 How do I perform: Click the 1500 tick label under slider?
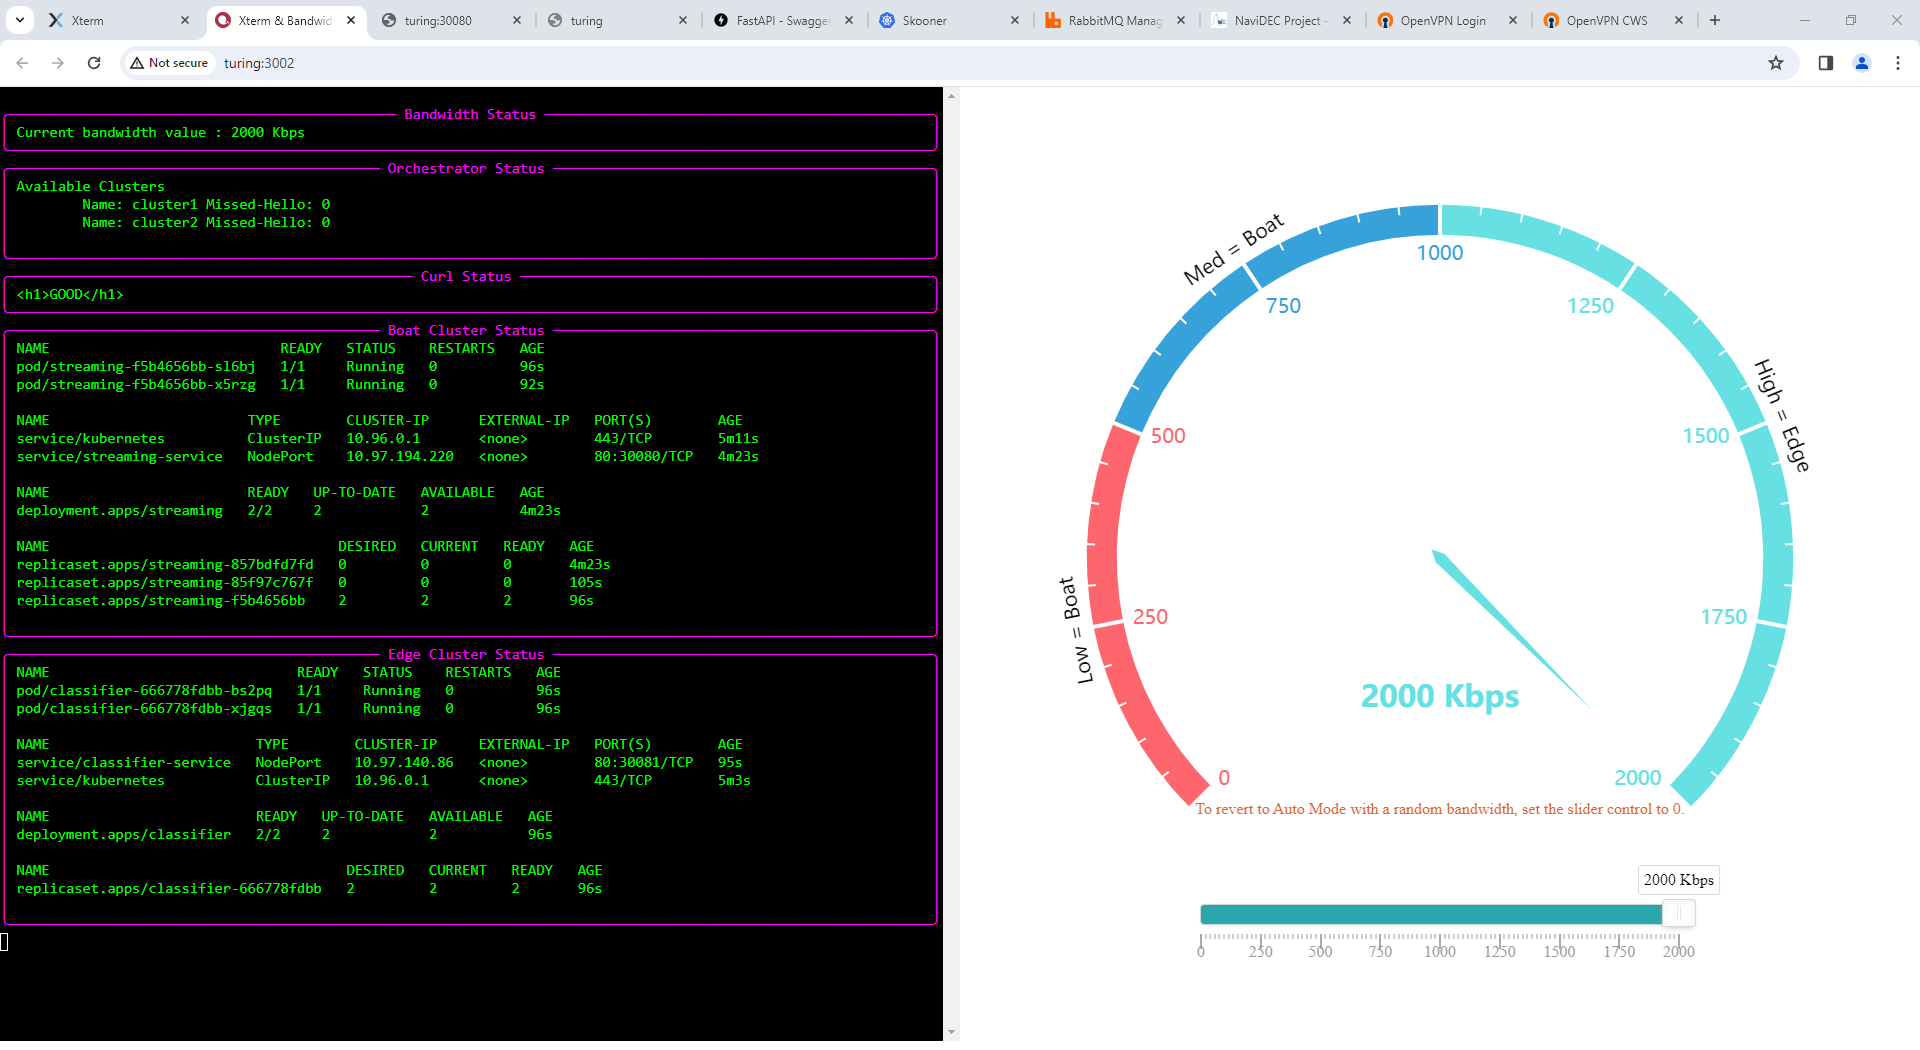pos(1559,952)
